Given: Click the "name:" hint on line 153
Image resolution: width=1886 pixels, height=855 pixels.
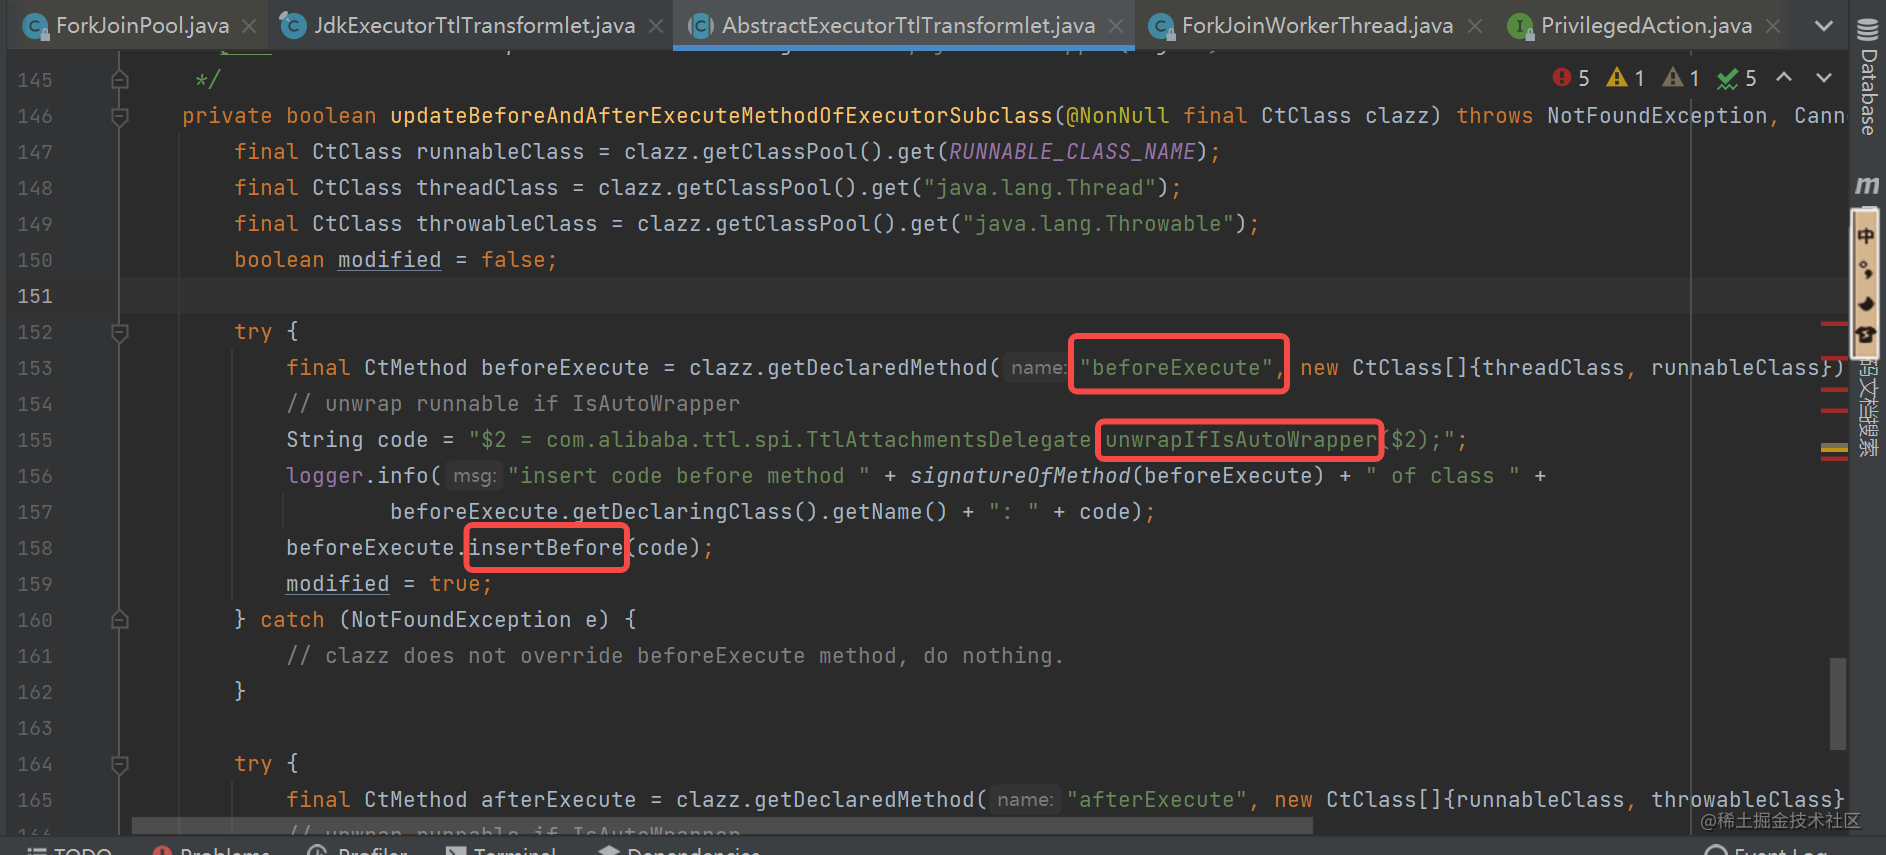Looking at the screenshot, I should (1037, 368).
